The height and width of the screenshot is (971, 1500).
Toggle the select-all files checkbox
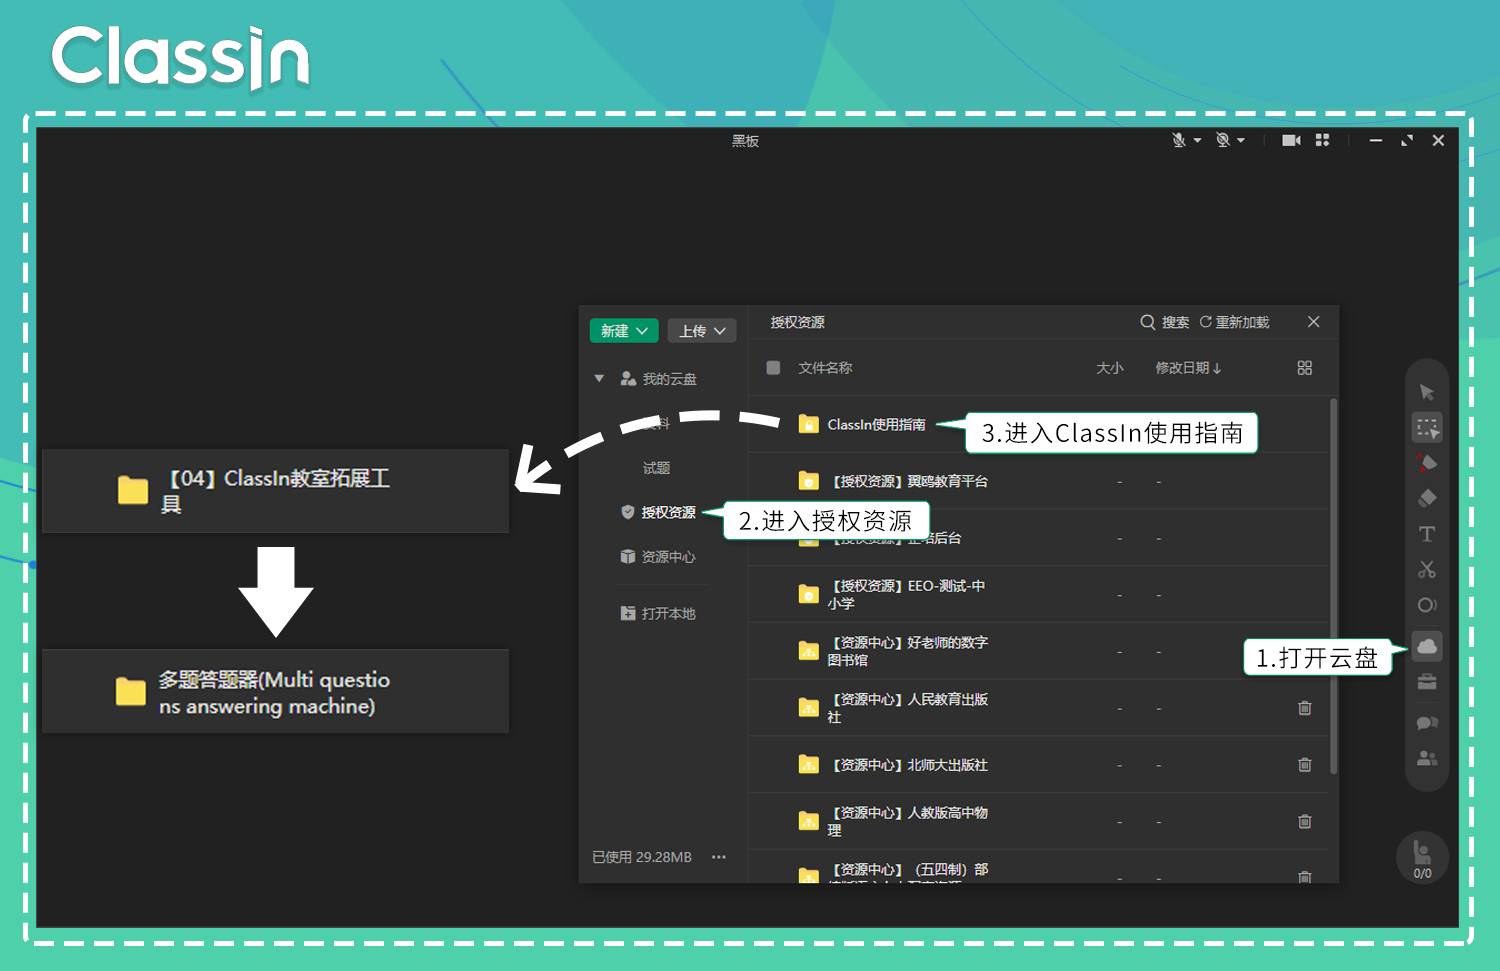773,367
